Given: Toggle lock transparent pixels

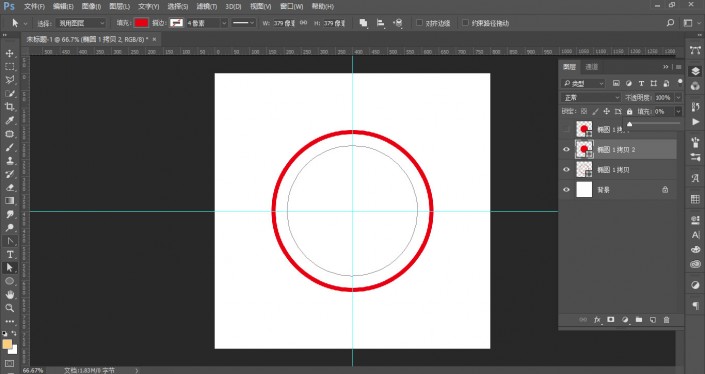Looking at the screenshot, I should 584,111.
